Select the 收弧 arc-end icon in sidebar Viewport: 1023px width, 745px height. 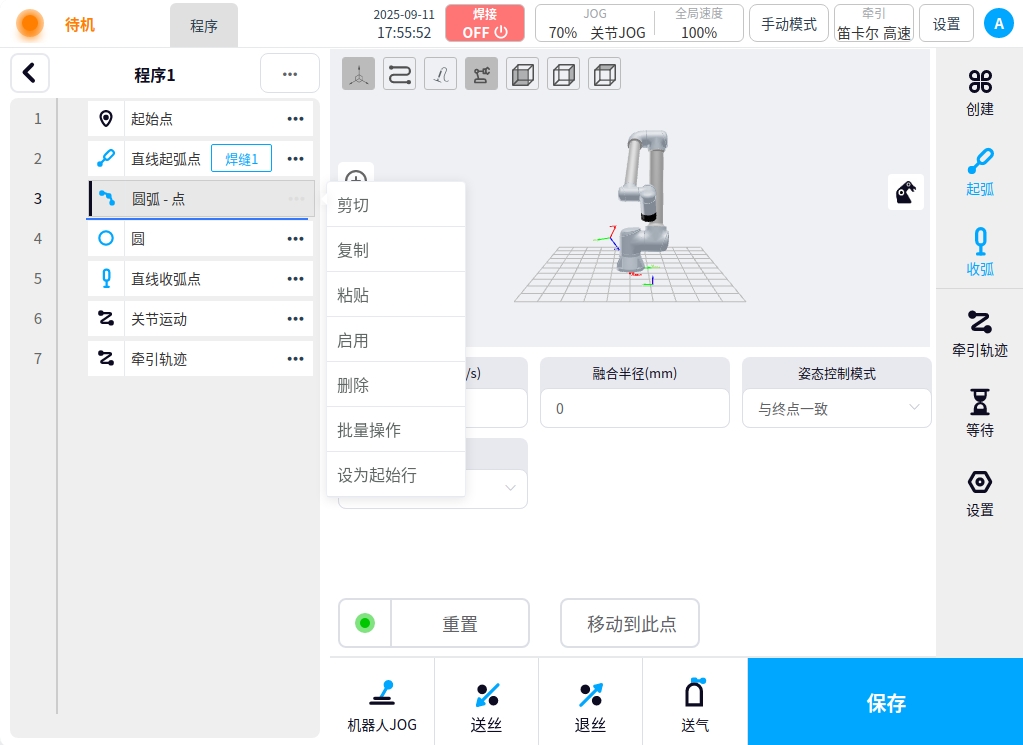[979, 251]
